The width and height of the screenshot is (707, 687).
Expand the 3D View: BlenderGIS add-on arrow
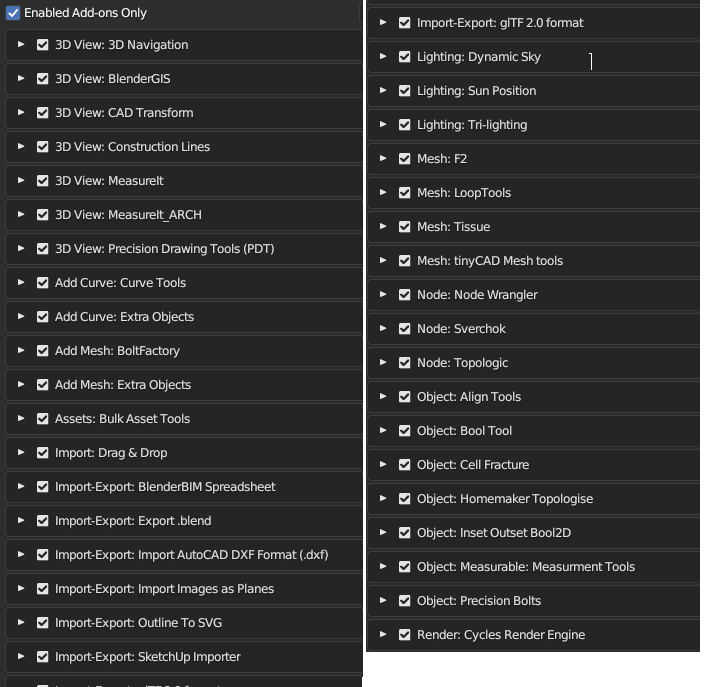21,78
